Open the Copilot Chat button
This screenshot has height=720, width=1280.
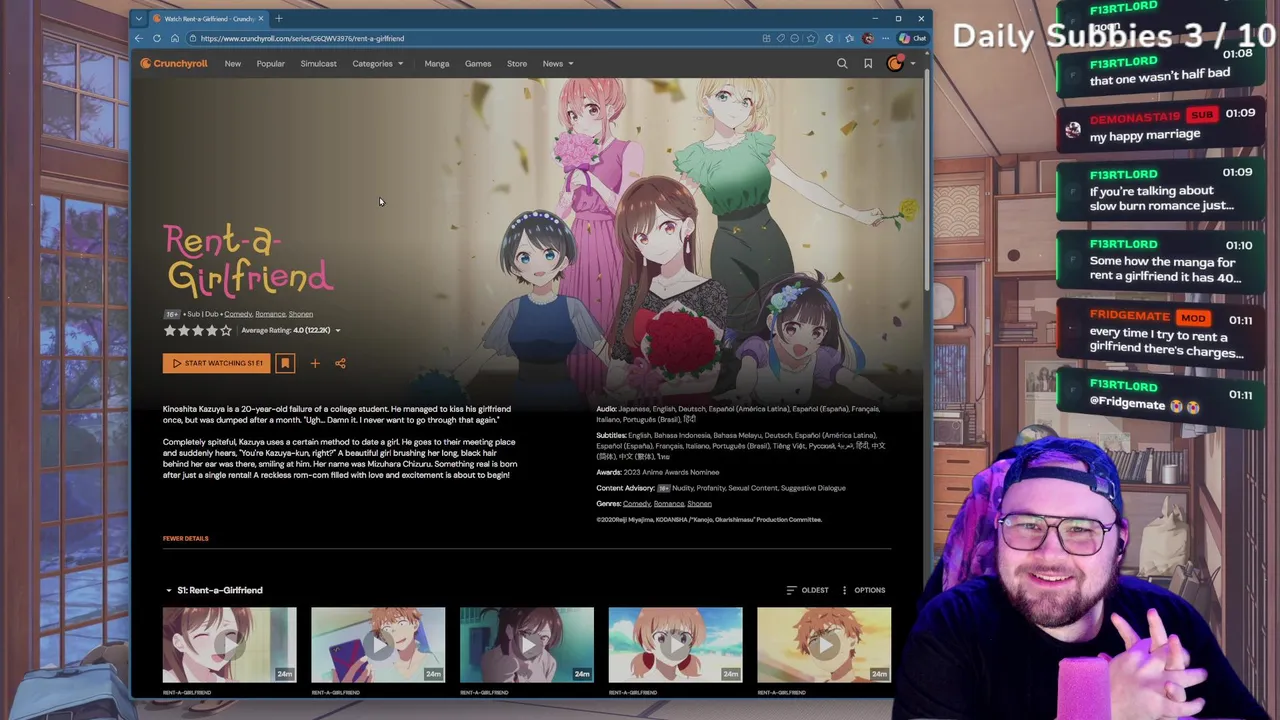913,38
